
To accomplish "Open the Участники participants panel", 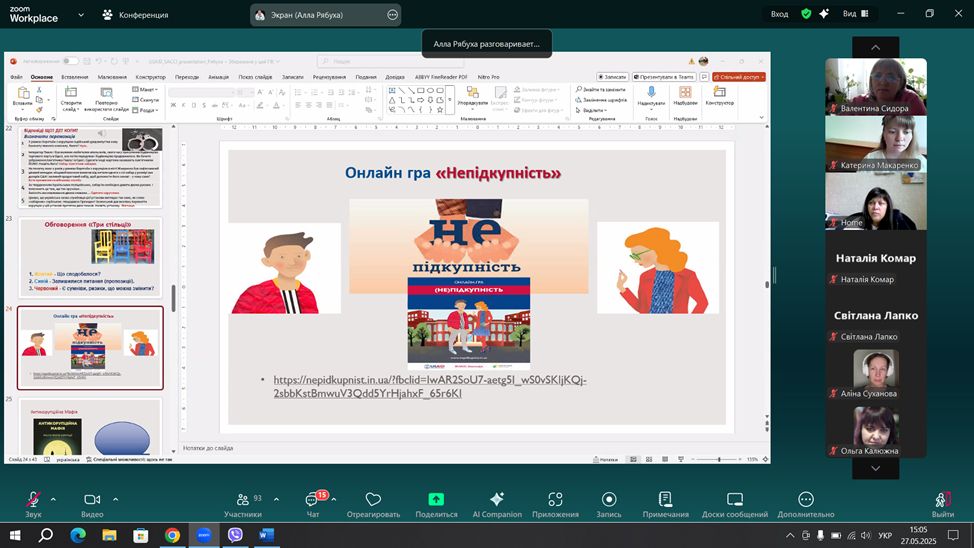I will pyautogui.click(x=242, y=500).
